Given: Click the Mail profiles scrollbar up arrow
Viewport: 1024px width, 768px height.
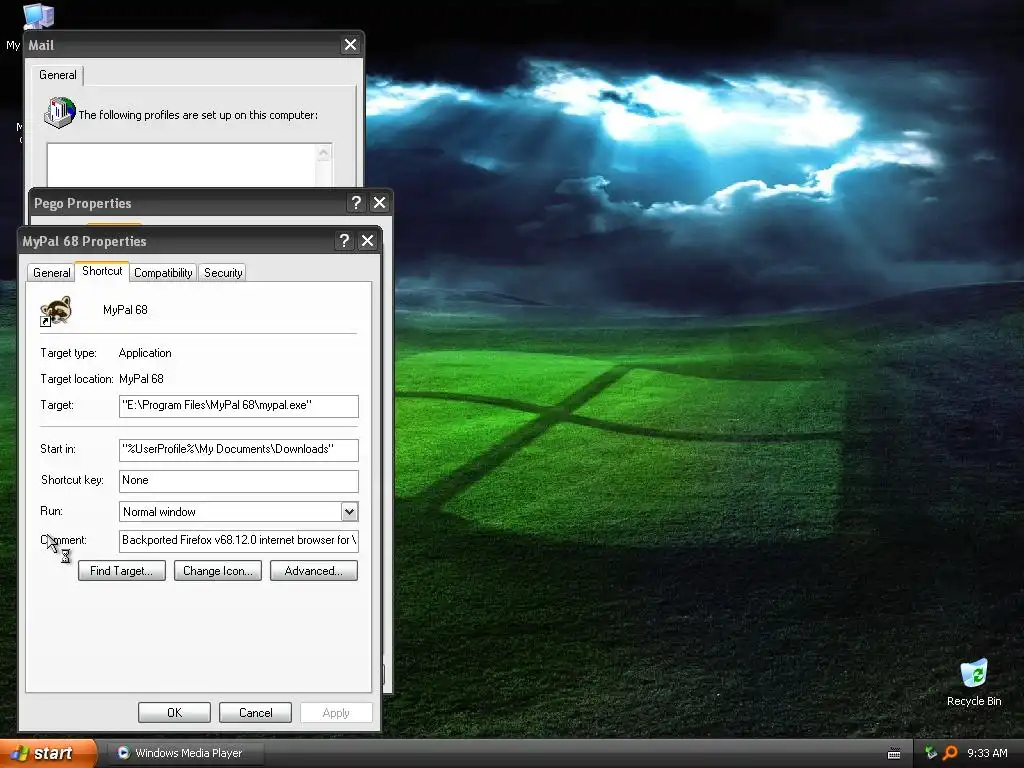Looking at the screenshot, I should pos(323,153).
